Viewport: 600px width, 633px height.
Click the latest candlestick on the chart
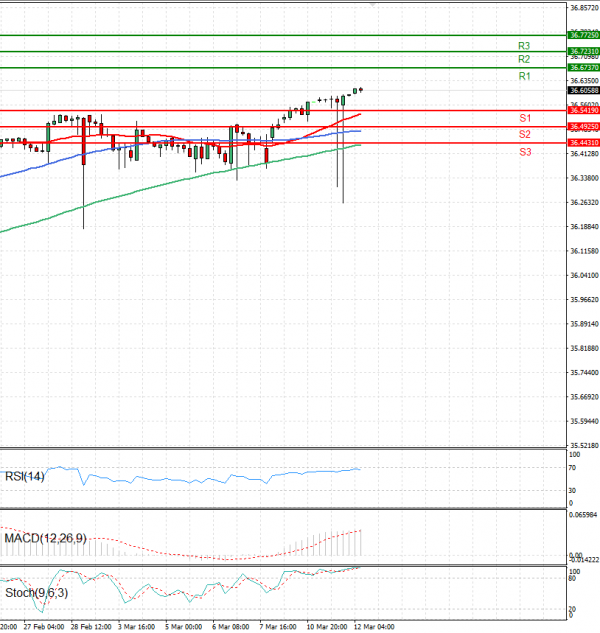click(361, 90)
